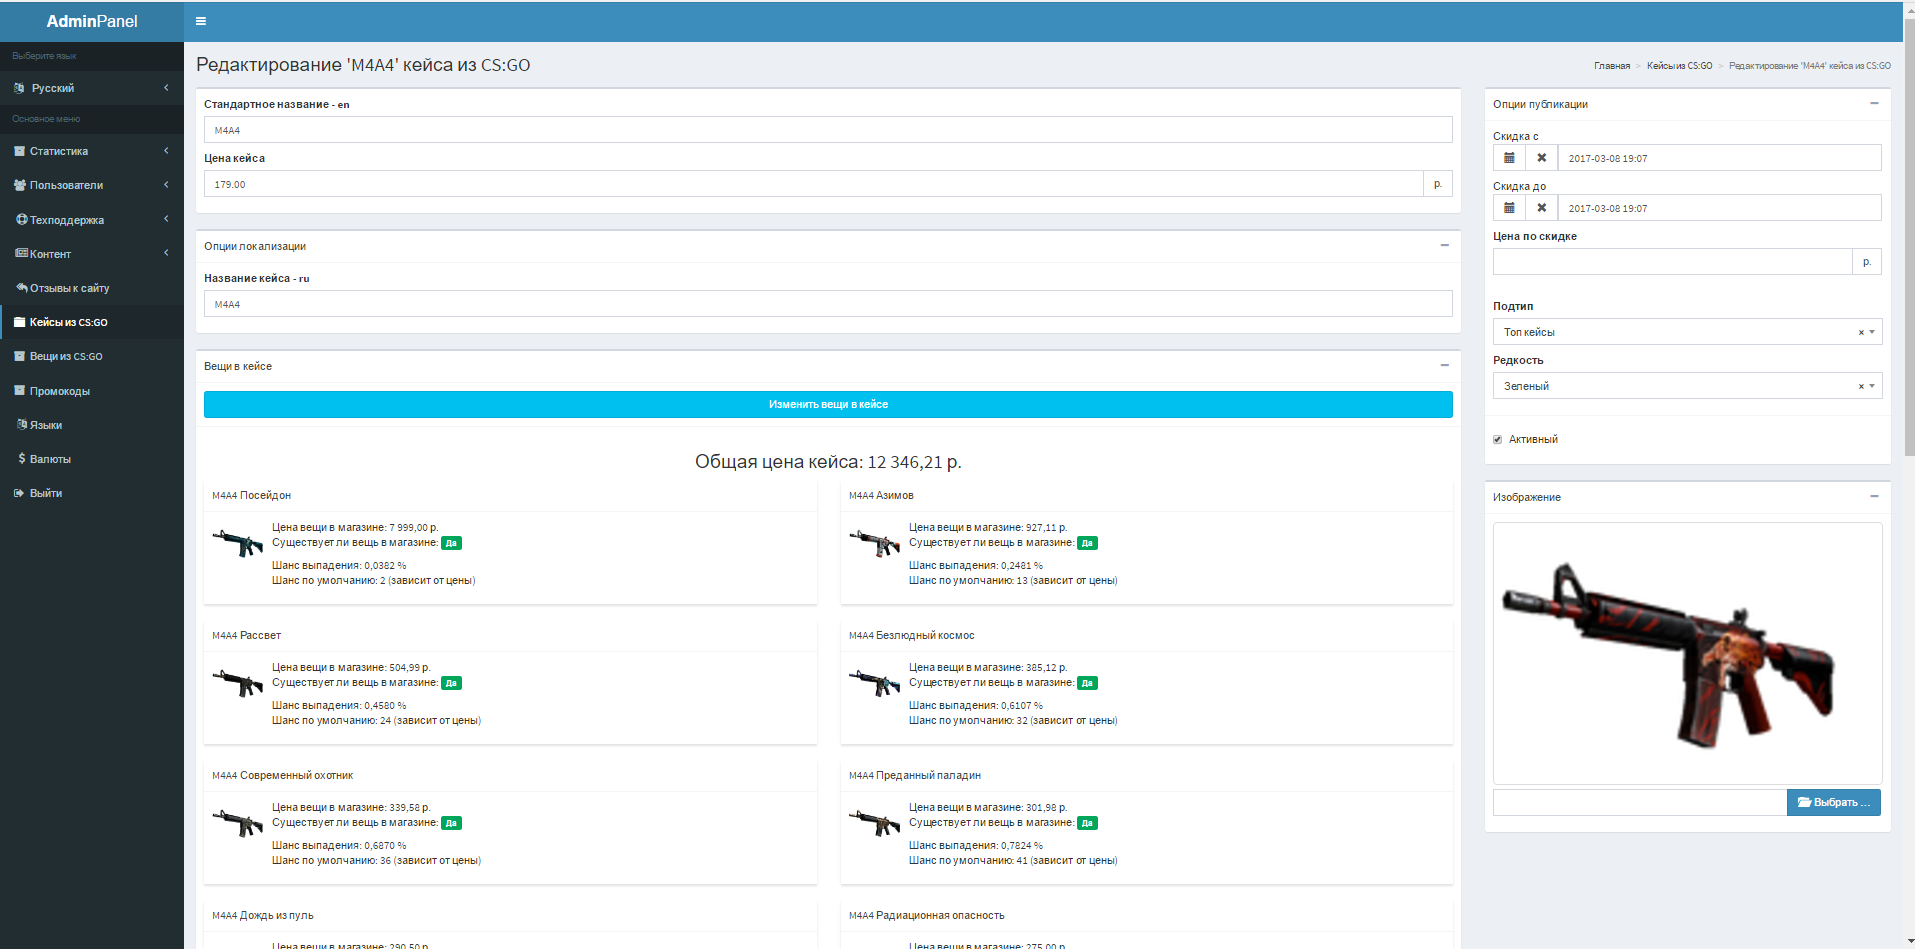Click the M4A4 Посейдон item title

tap(252, 496)
